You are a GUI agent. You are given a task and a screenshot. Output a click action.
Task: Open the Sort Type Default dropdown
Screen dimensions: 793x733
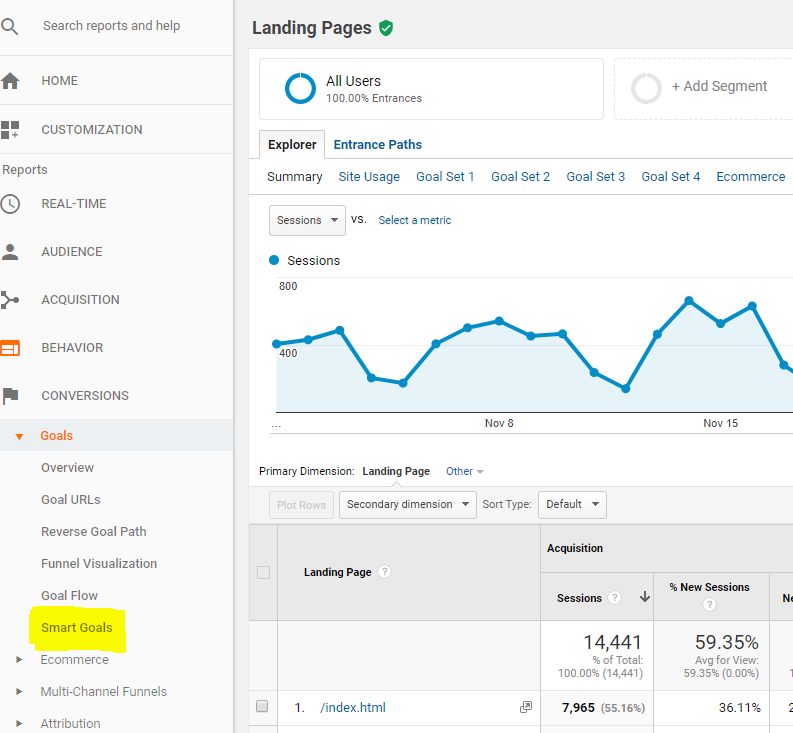(572, 505)
